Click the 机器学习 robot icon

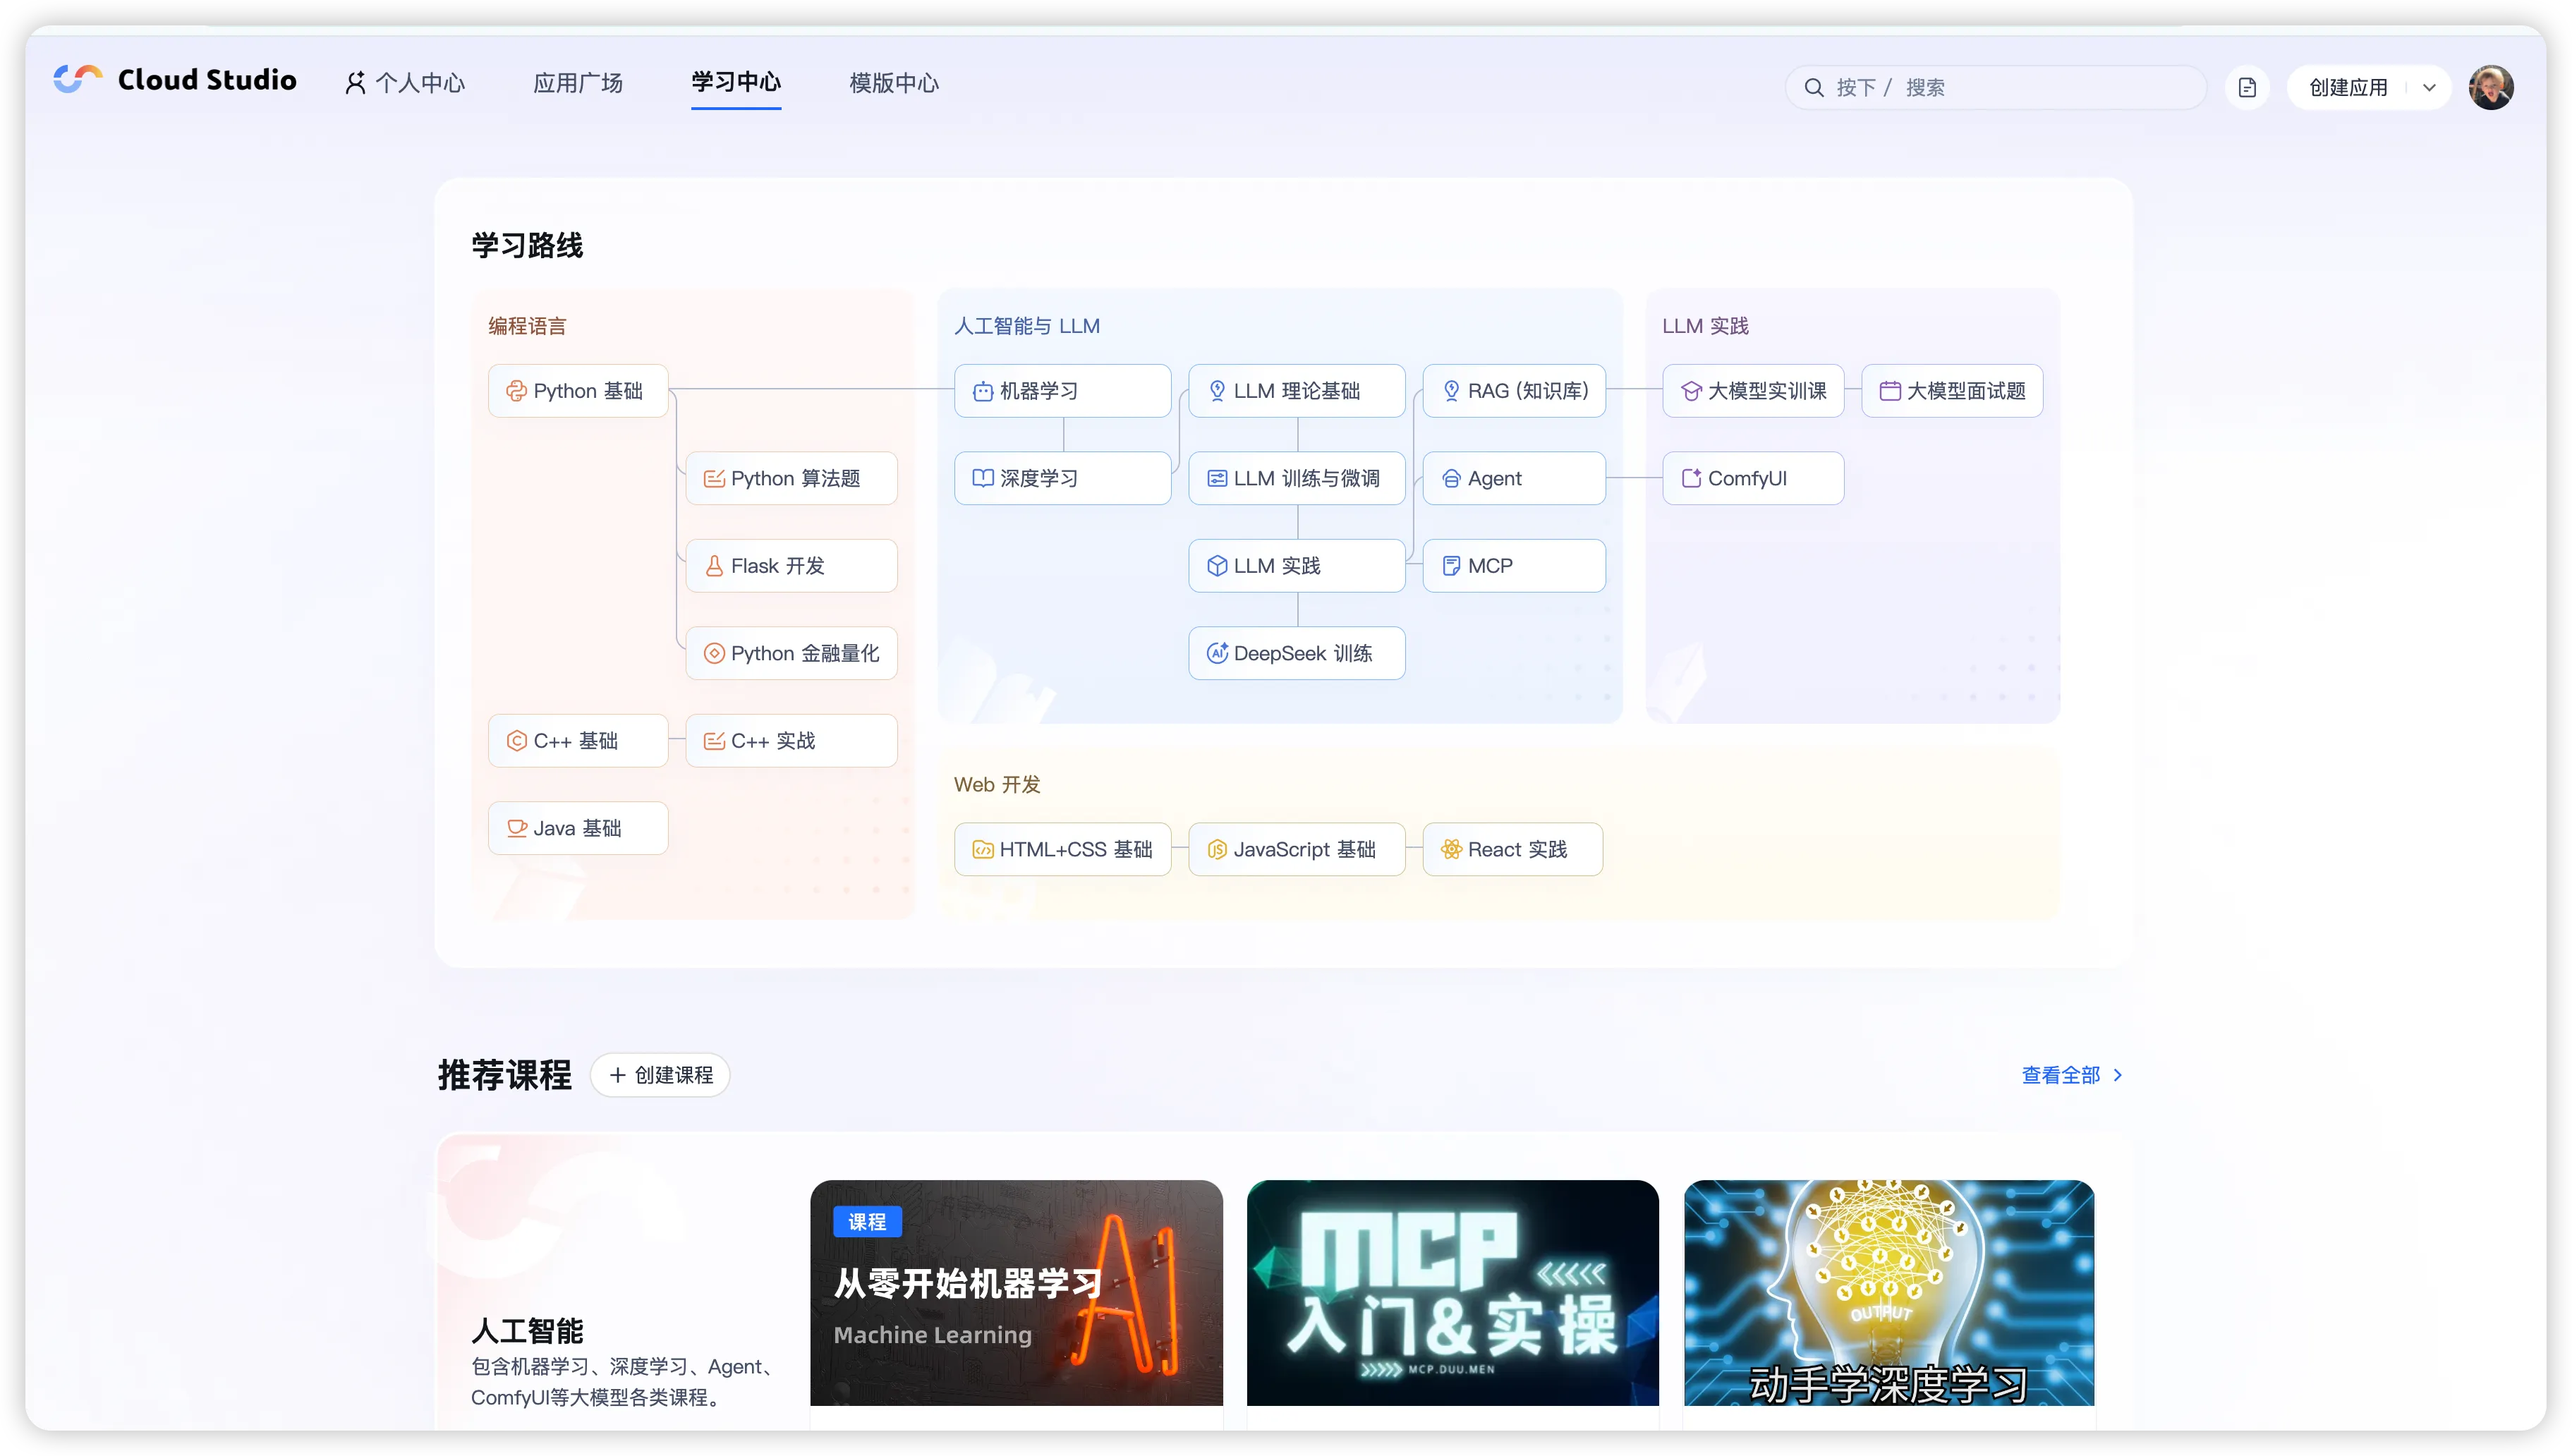tap(983, 391)
